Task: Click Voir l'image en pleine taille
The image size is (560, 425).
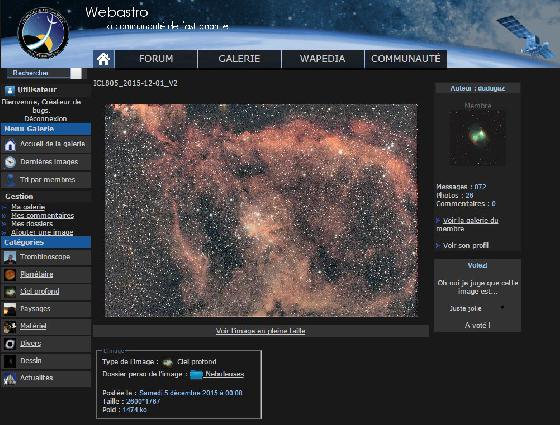Action: pos(260,331)
